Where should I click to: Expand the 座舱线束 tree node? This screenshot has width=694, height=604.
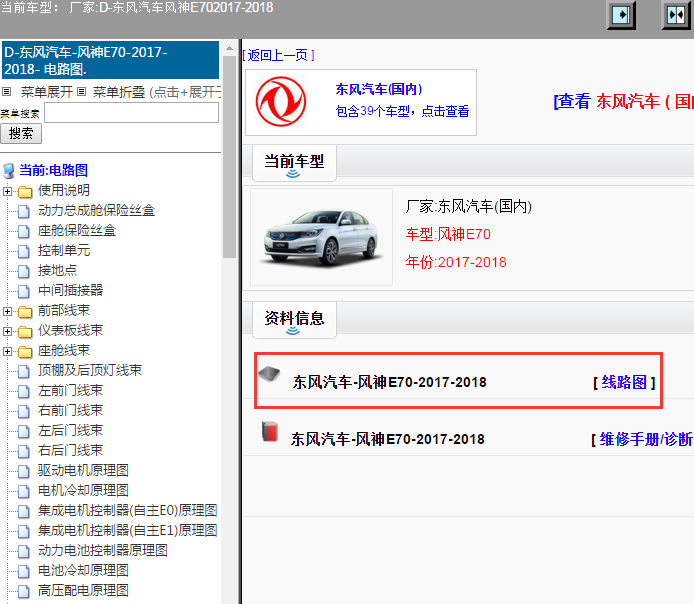click(x=7, y=351)
